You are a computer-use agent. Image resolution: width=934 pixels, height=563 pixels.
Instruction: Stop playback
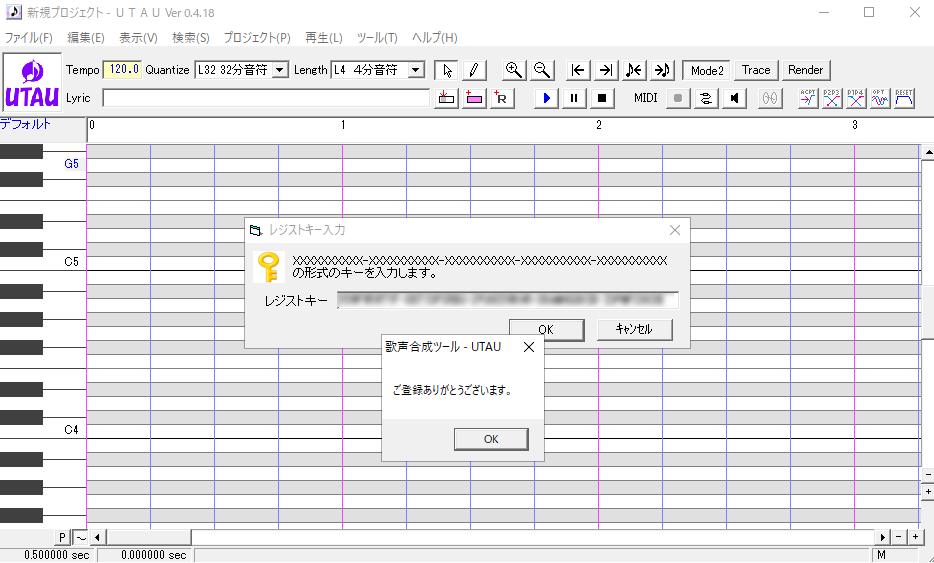click(x=602, y=98)
